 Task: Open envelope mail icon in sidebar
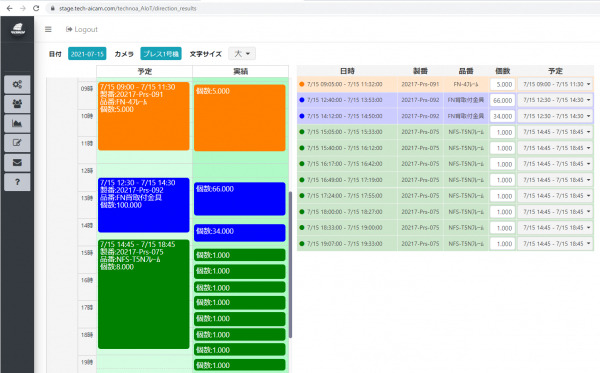[17, 163]
